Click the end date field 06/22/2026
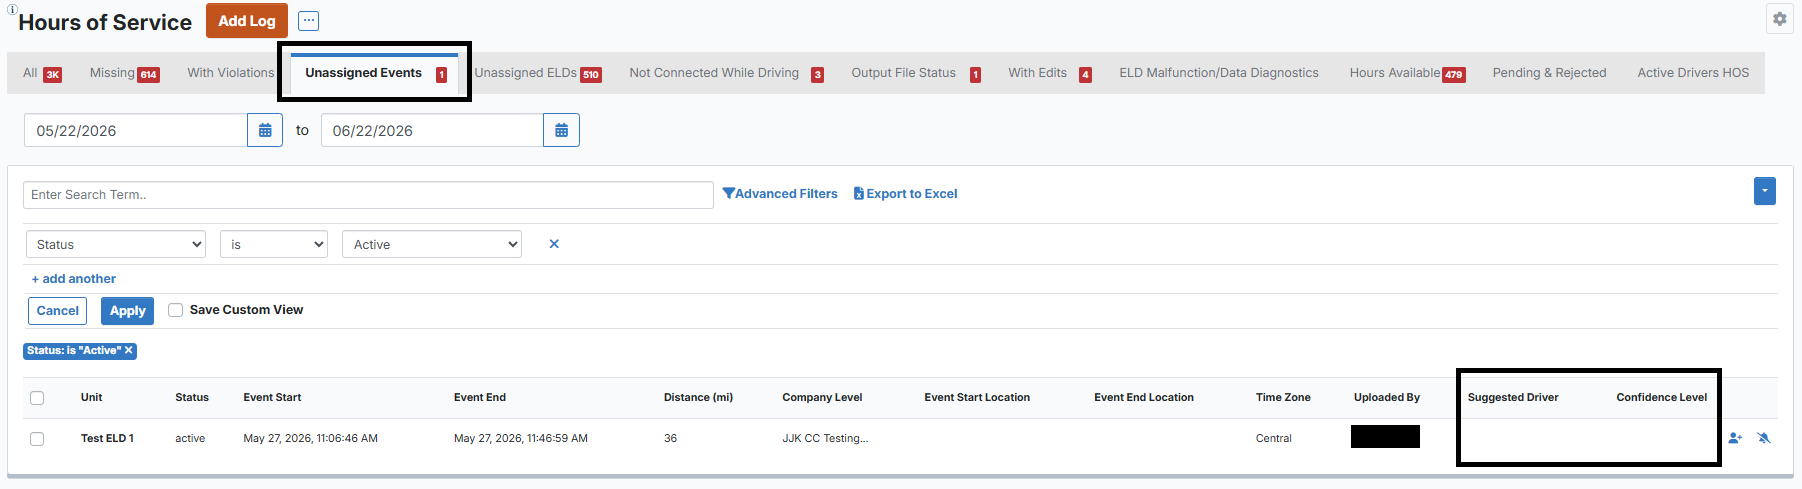 coord(432,130)
